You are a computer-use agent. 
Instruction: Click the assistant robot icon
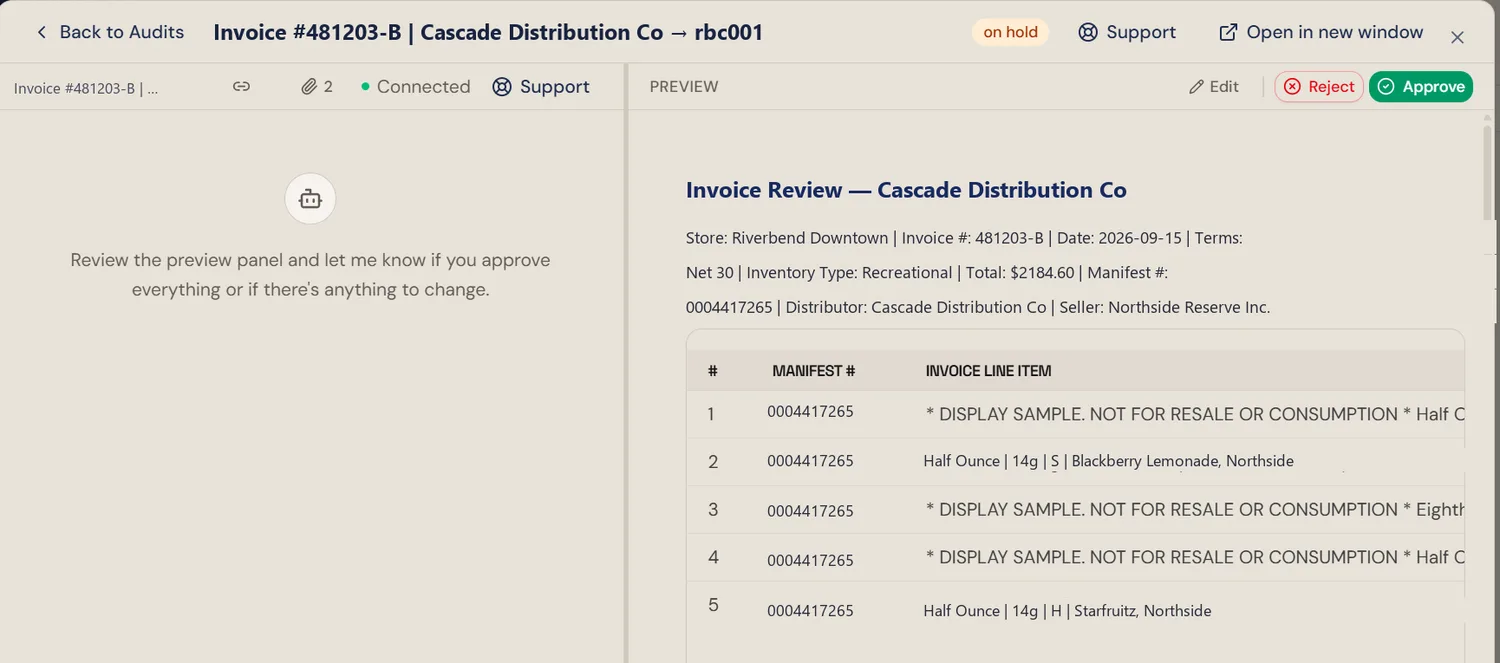point(310,199)
